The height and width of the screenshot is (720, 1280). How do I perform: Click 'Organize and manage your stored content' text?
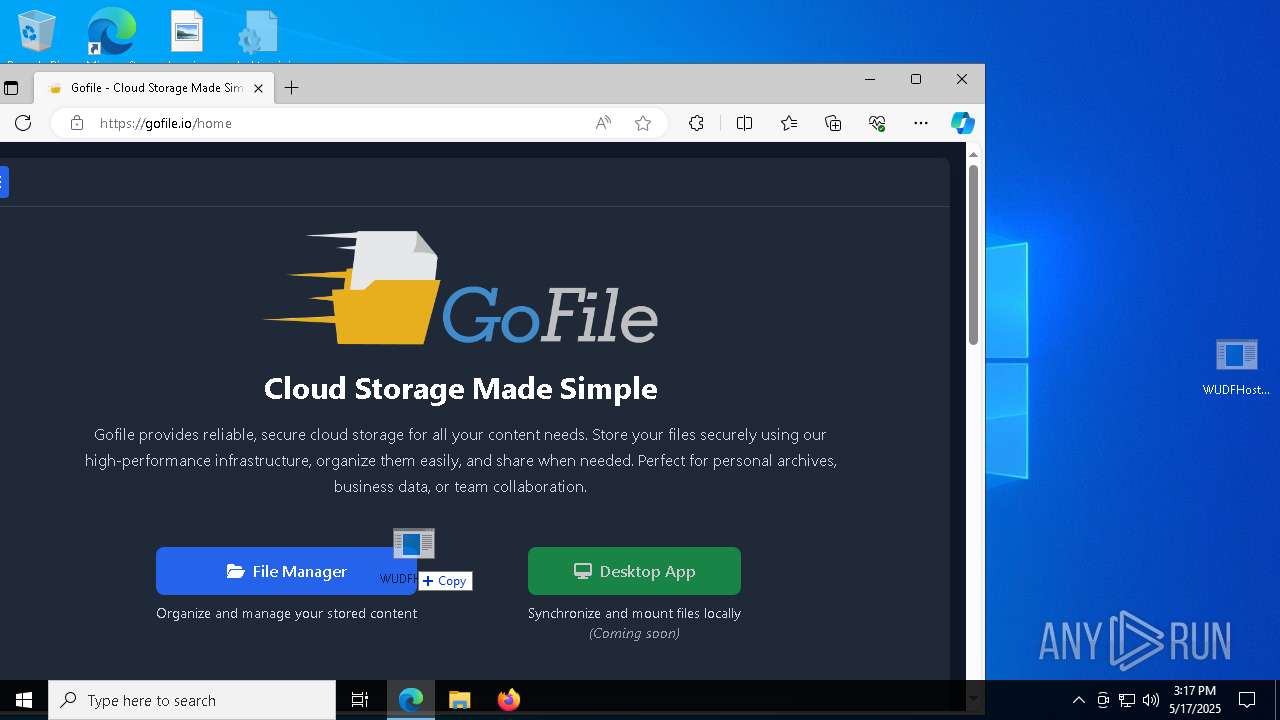tap(286, 613)
